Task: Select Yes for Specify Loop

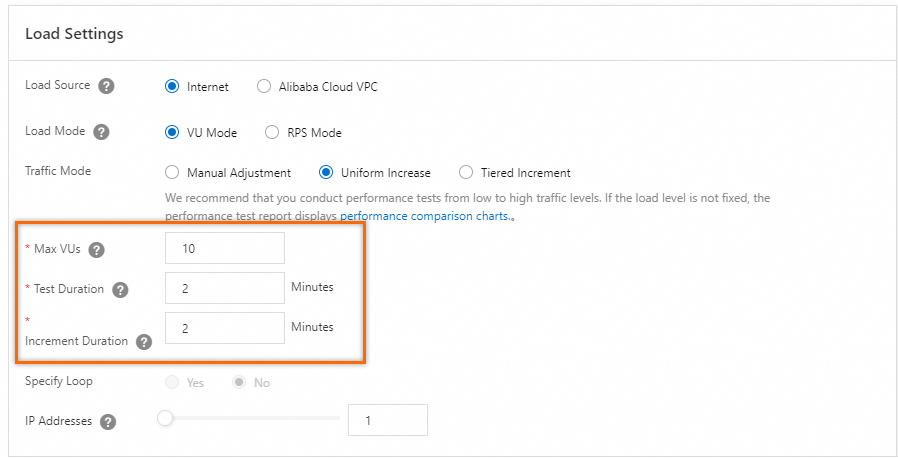Action: (172, 383)
